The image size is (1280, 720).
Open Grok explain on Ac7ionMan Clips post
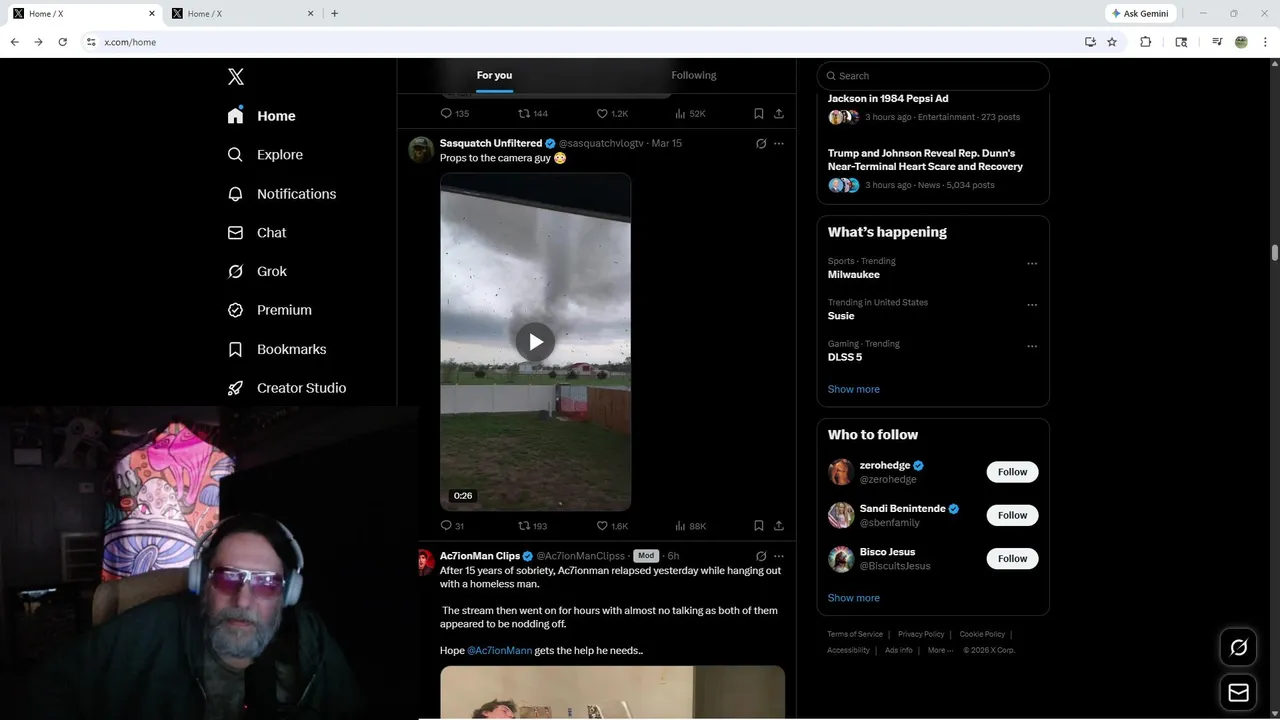[x=761, y=556]
